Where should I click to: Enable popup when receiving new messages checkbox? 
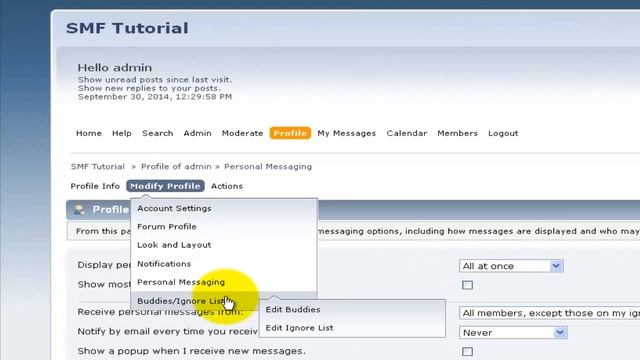coord(467,351)
